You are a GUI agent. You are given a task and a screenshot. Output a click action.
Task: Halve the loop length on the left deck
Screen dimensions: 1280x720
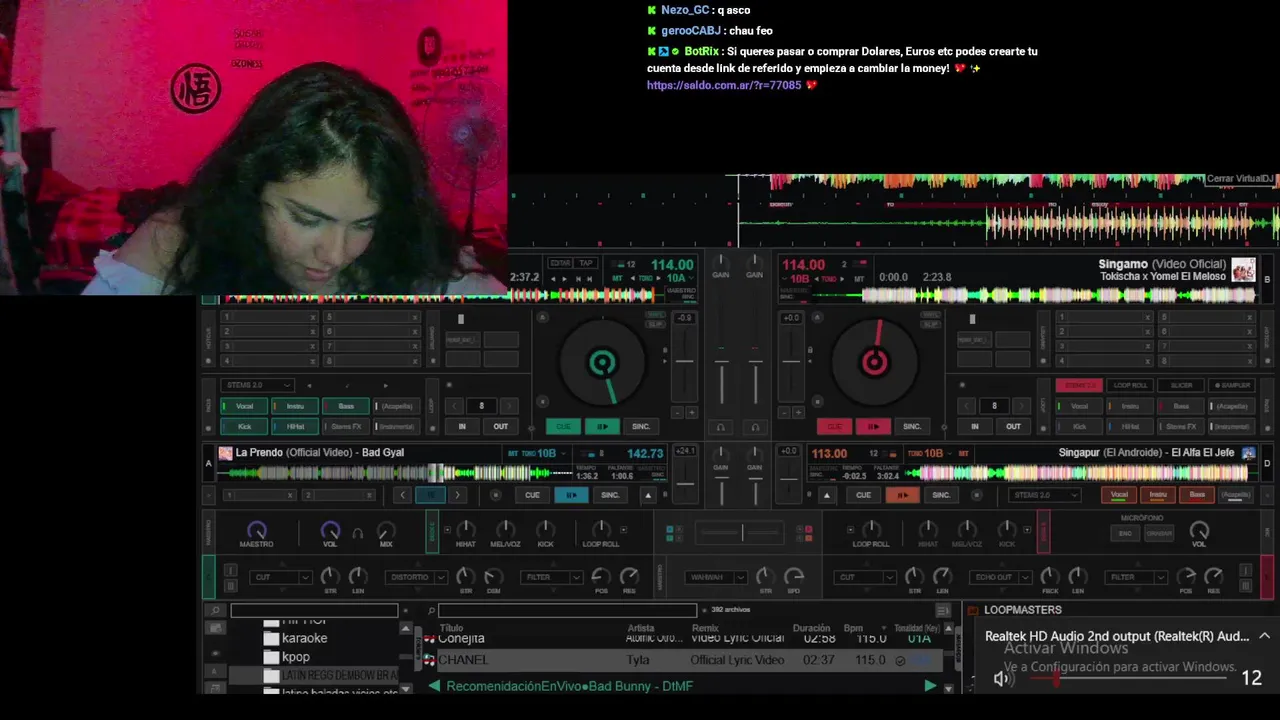click(x=454, y=406)
